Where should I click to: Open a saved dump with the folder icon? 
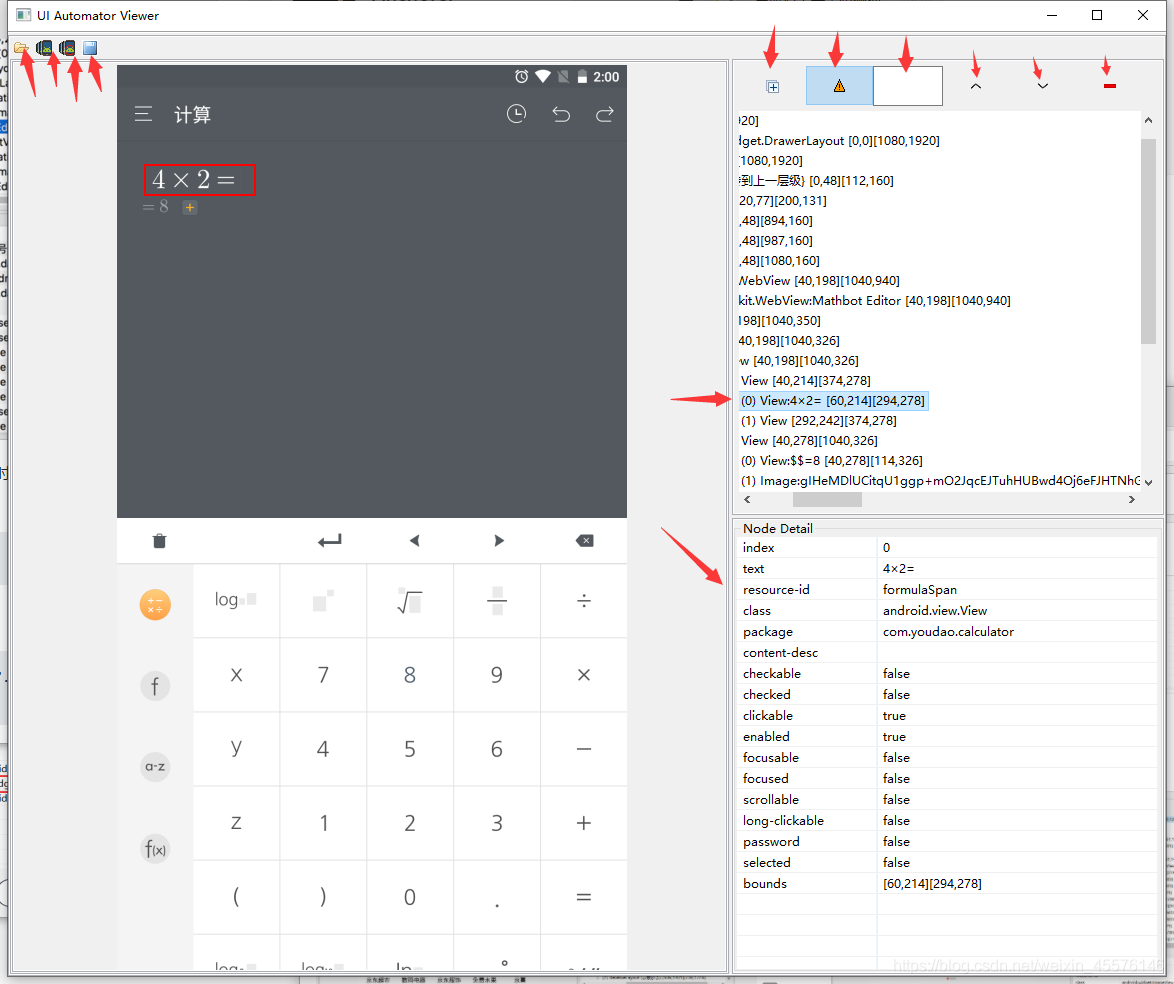click(21, 48)
